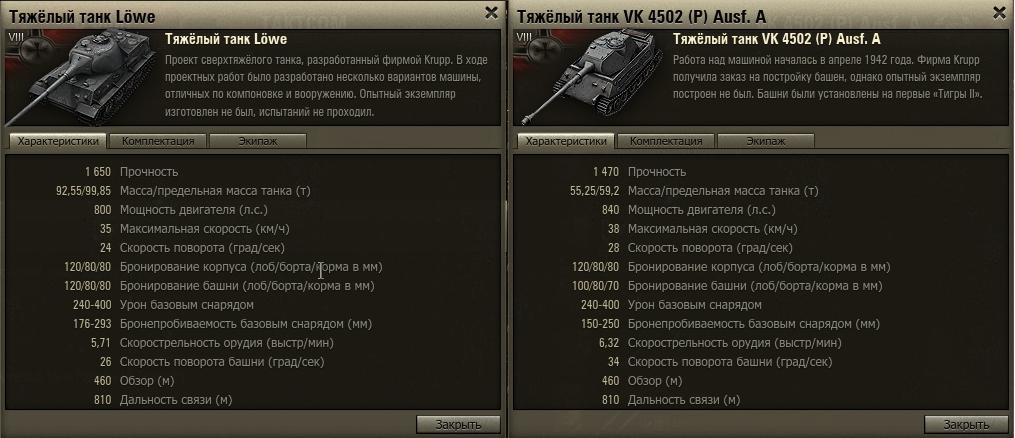1015x438 pixels.
Task: Click the VK 4502 tank preview image
Action: [589, 76]
